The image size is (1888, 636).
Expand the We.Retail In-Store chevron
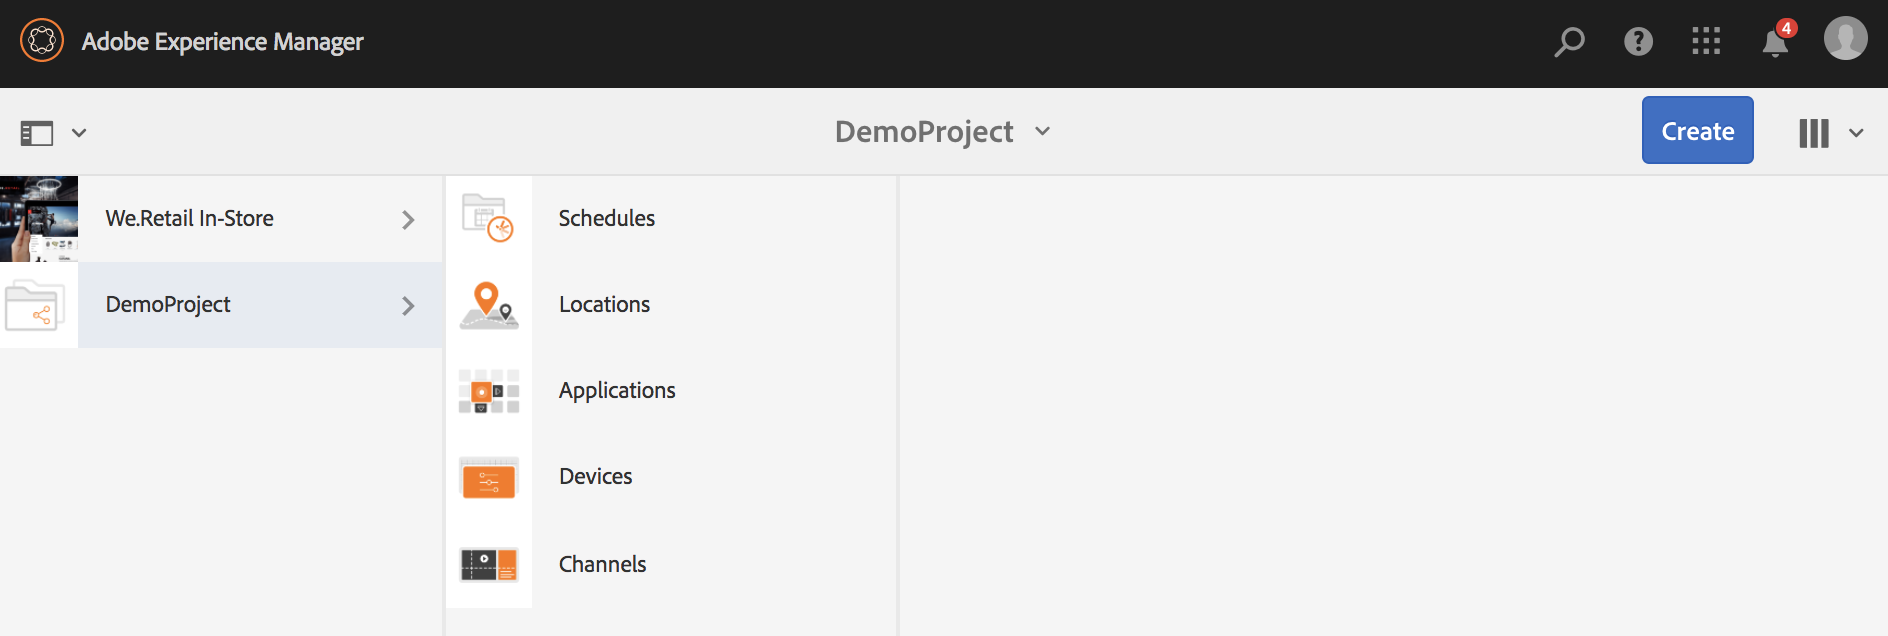point(408,220)
